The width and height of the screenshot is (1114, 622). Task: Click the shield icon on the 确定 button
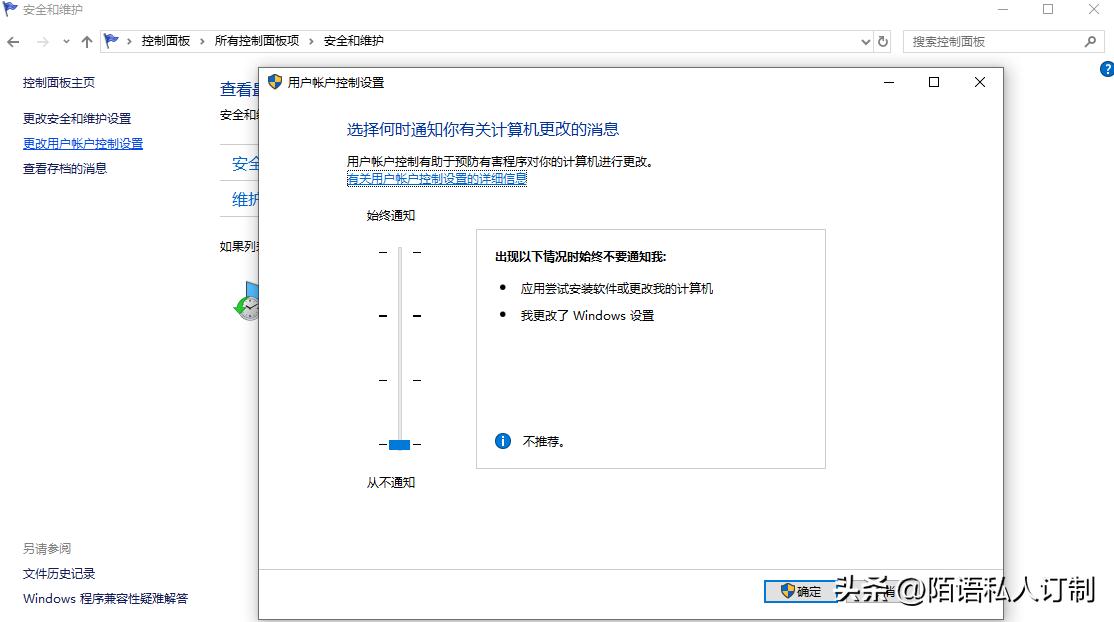tap(786, 591)
